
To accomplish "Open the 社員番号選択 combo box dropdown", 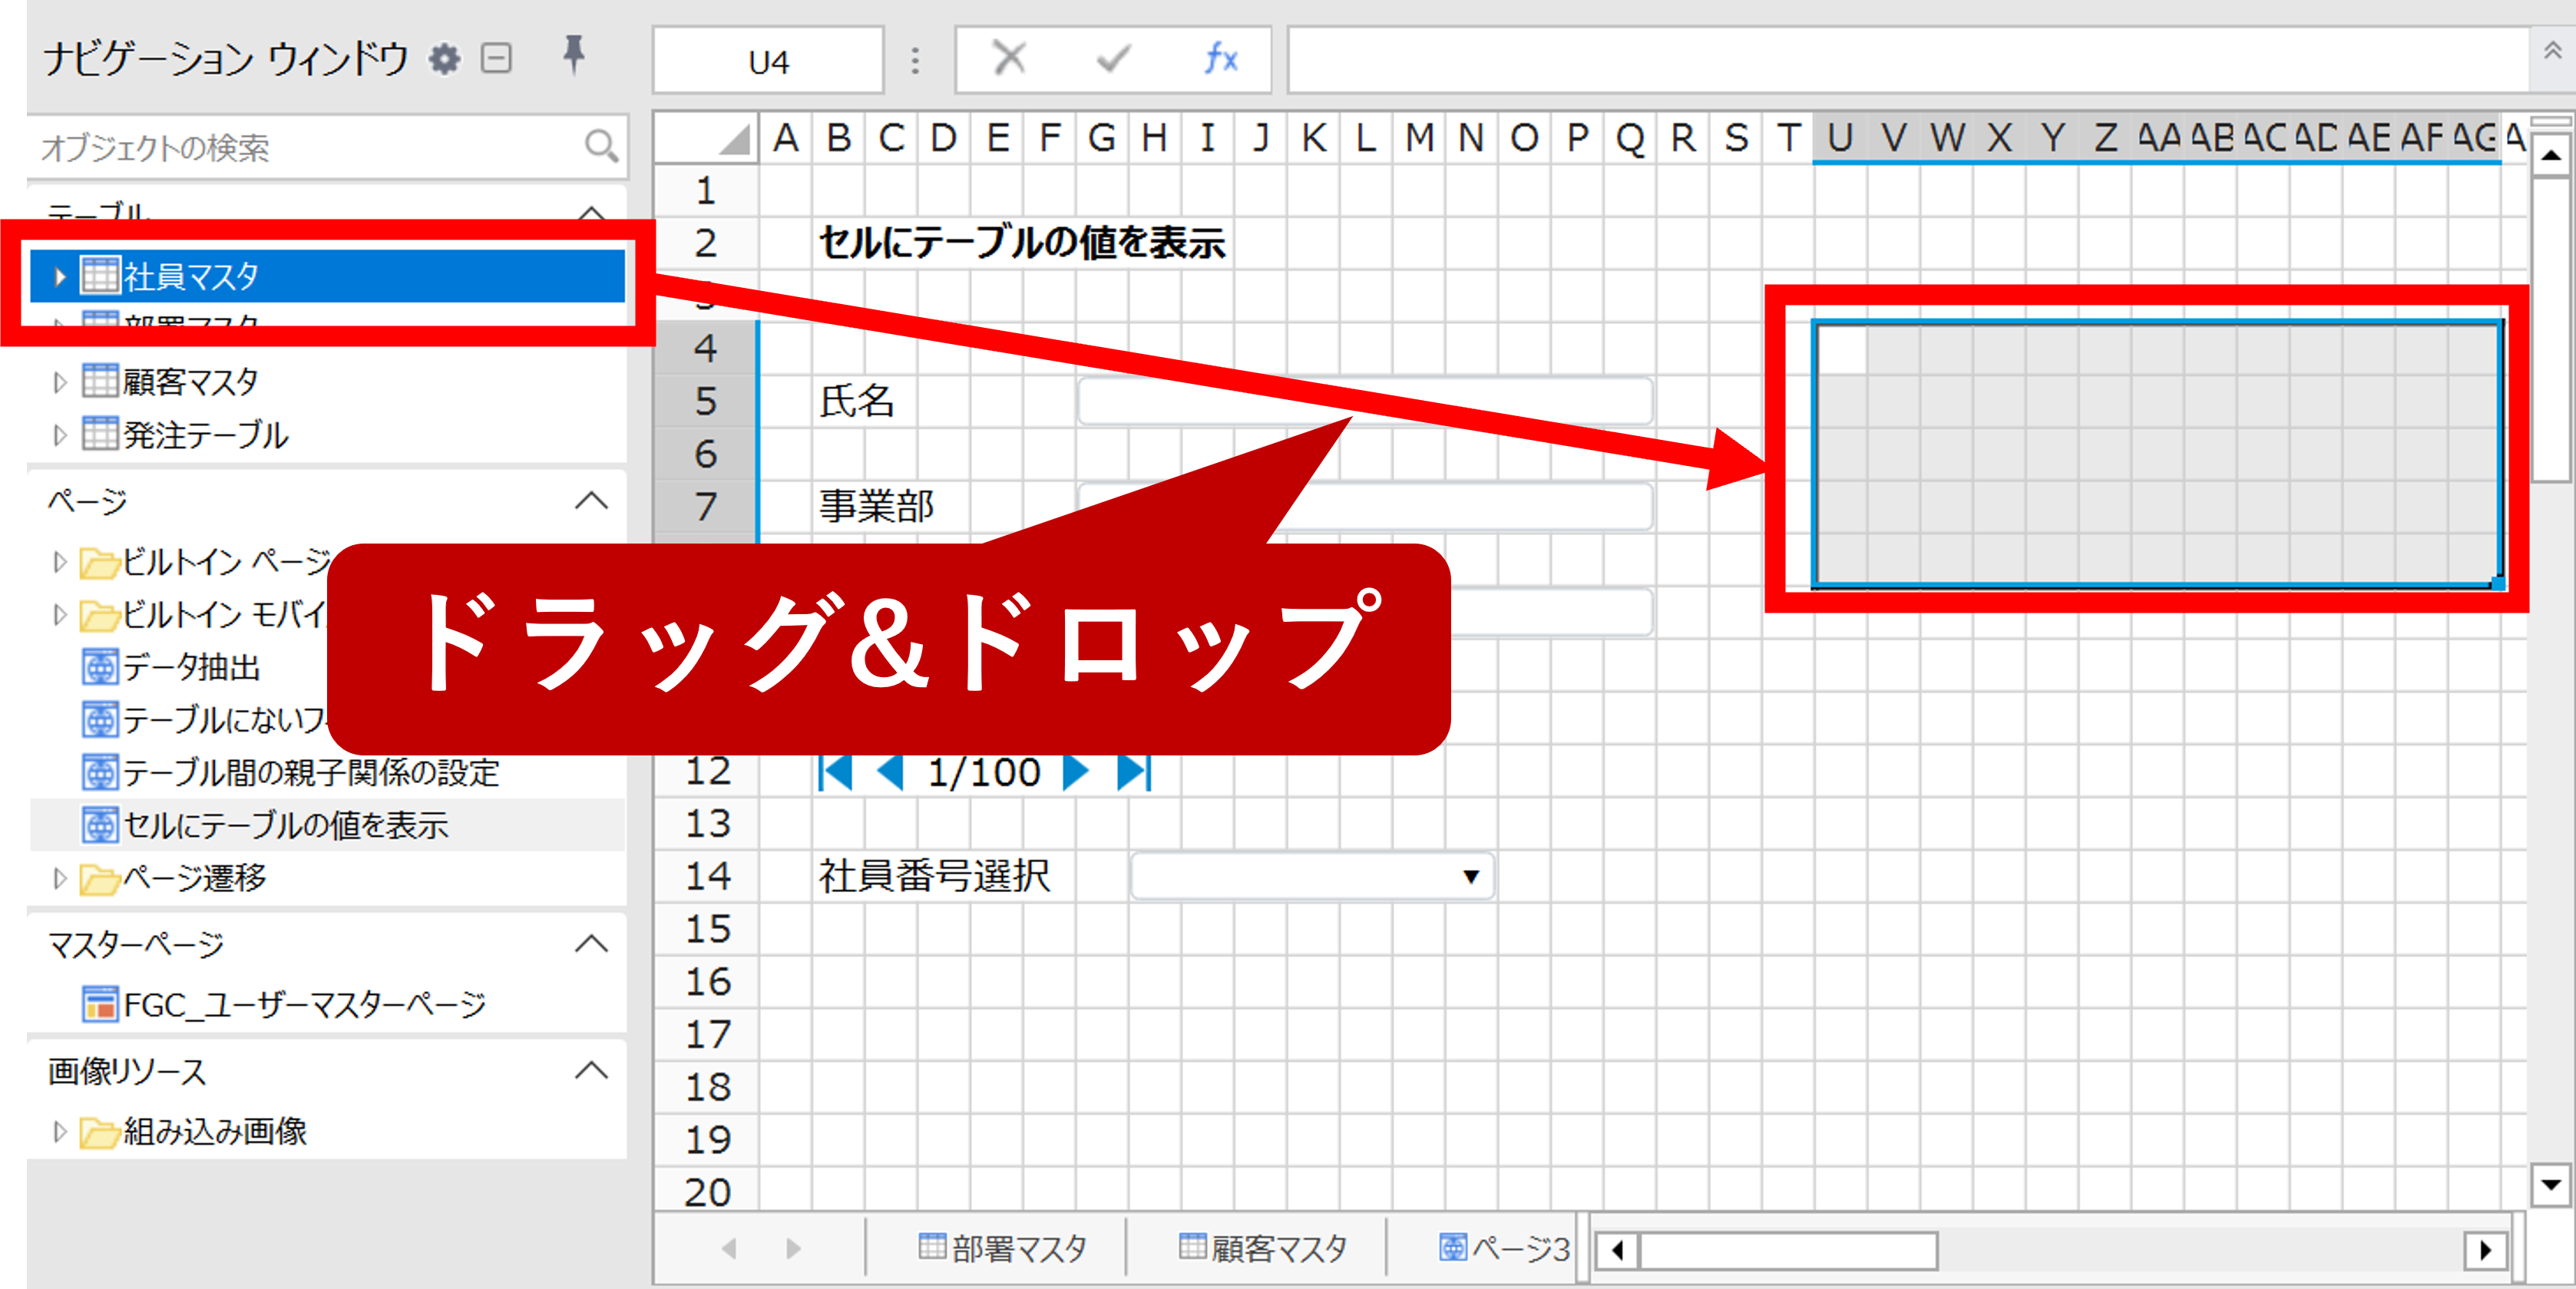I will point(1470,877).
